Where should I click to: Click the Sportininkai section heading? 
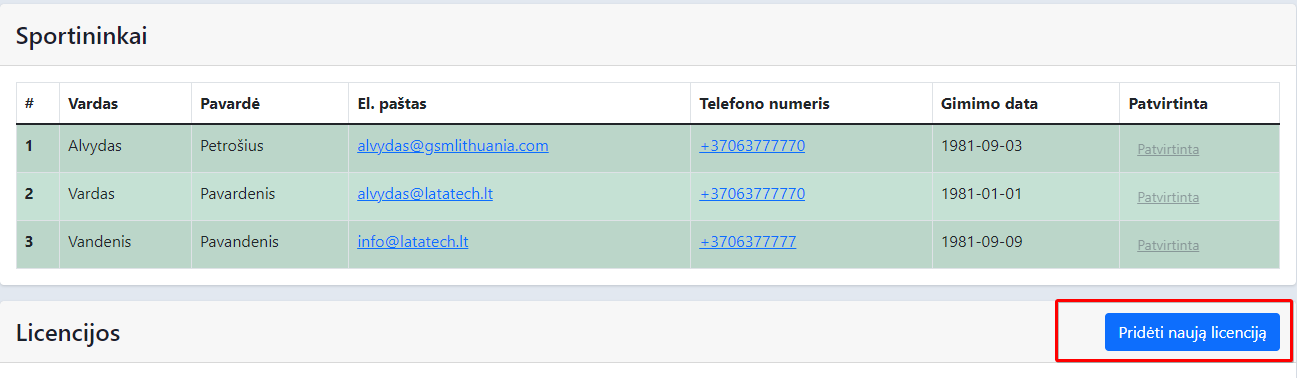[82, 36]
